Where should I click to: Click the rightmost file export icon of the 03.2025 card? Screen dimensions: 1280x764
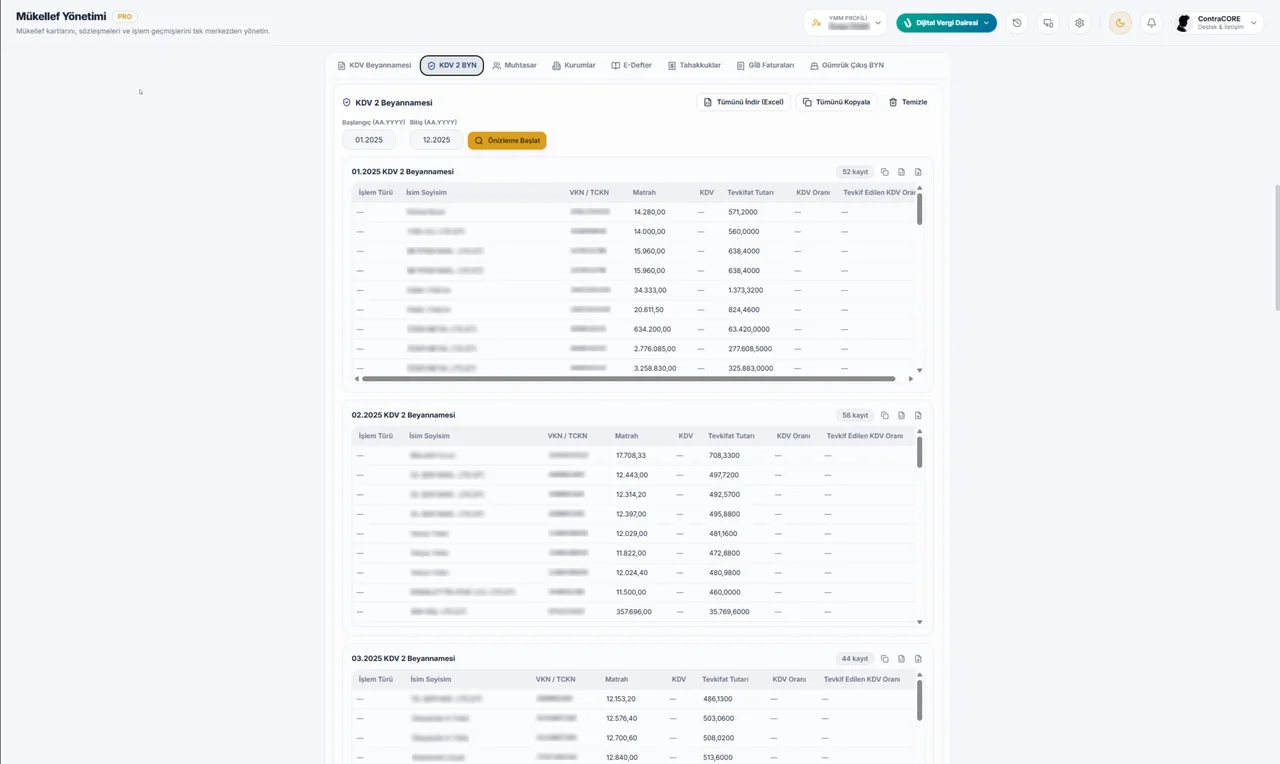[x=918, y=659]
